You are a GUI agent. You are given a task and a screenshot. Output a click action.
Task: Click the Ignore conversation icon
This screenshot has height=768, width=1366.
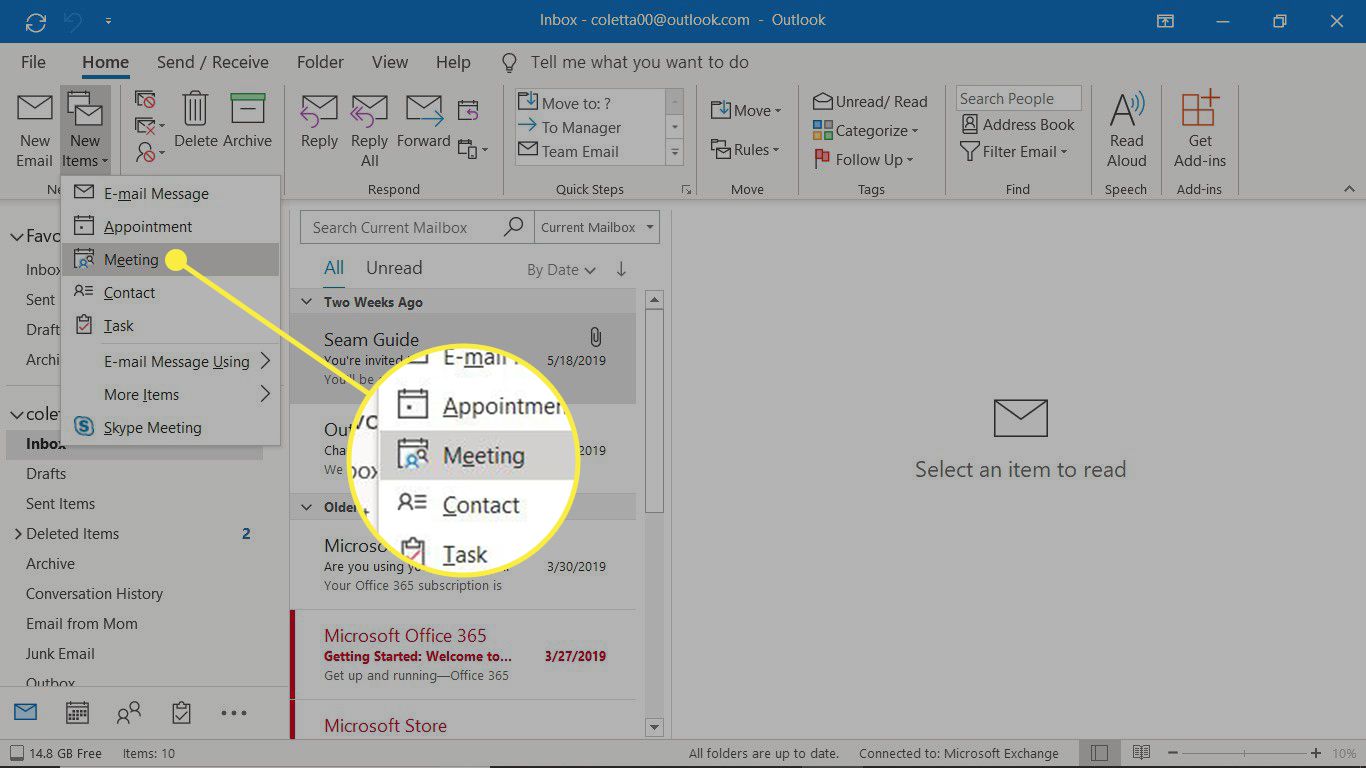(x=146, y=100)
